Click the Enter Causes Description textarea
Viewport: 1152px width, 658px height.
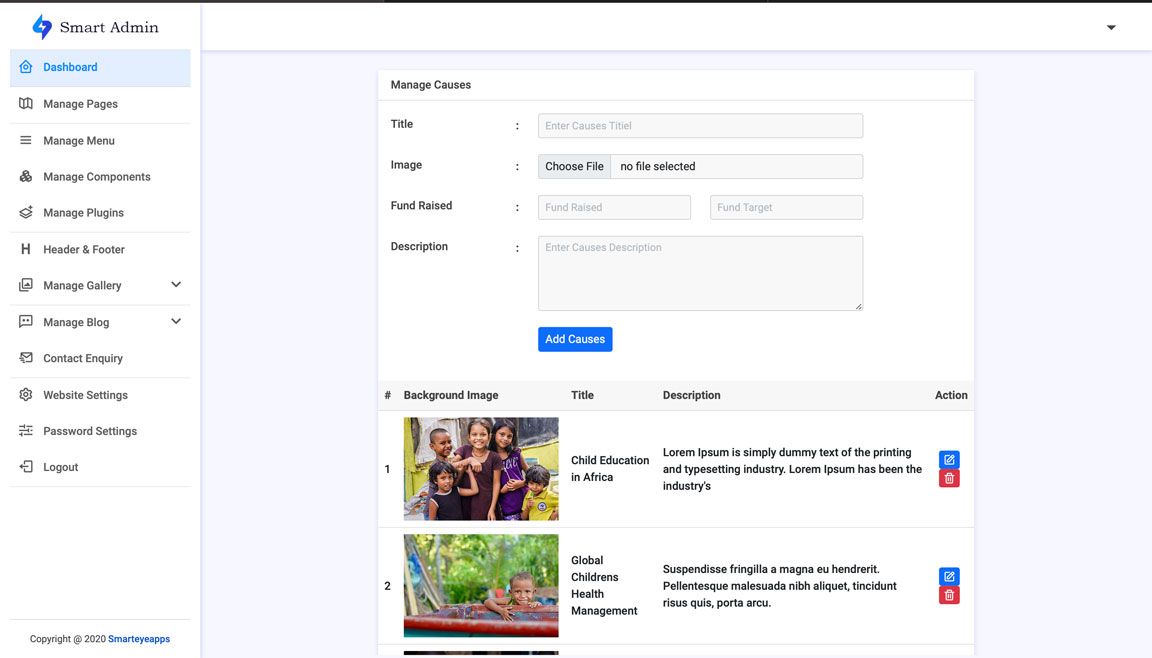tap(700, 273)
